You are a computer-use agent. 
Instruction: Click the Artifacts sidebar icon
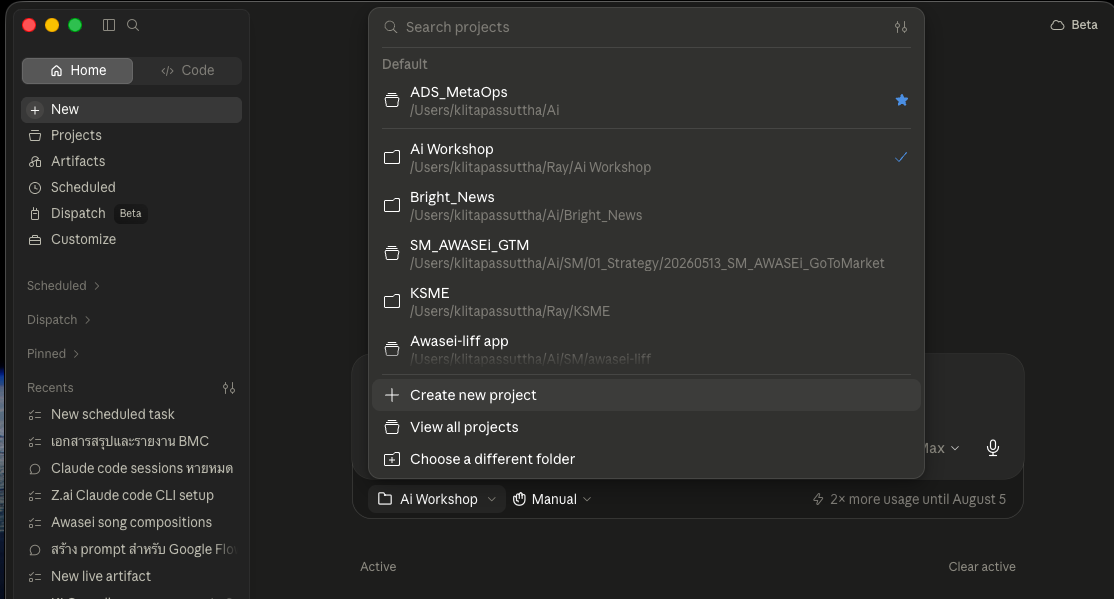pyautogui.click(x=35, y=161)
